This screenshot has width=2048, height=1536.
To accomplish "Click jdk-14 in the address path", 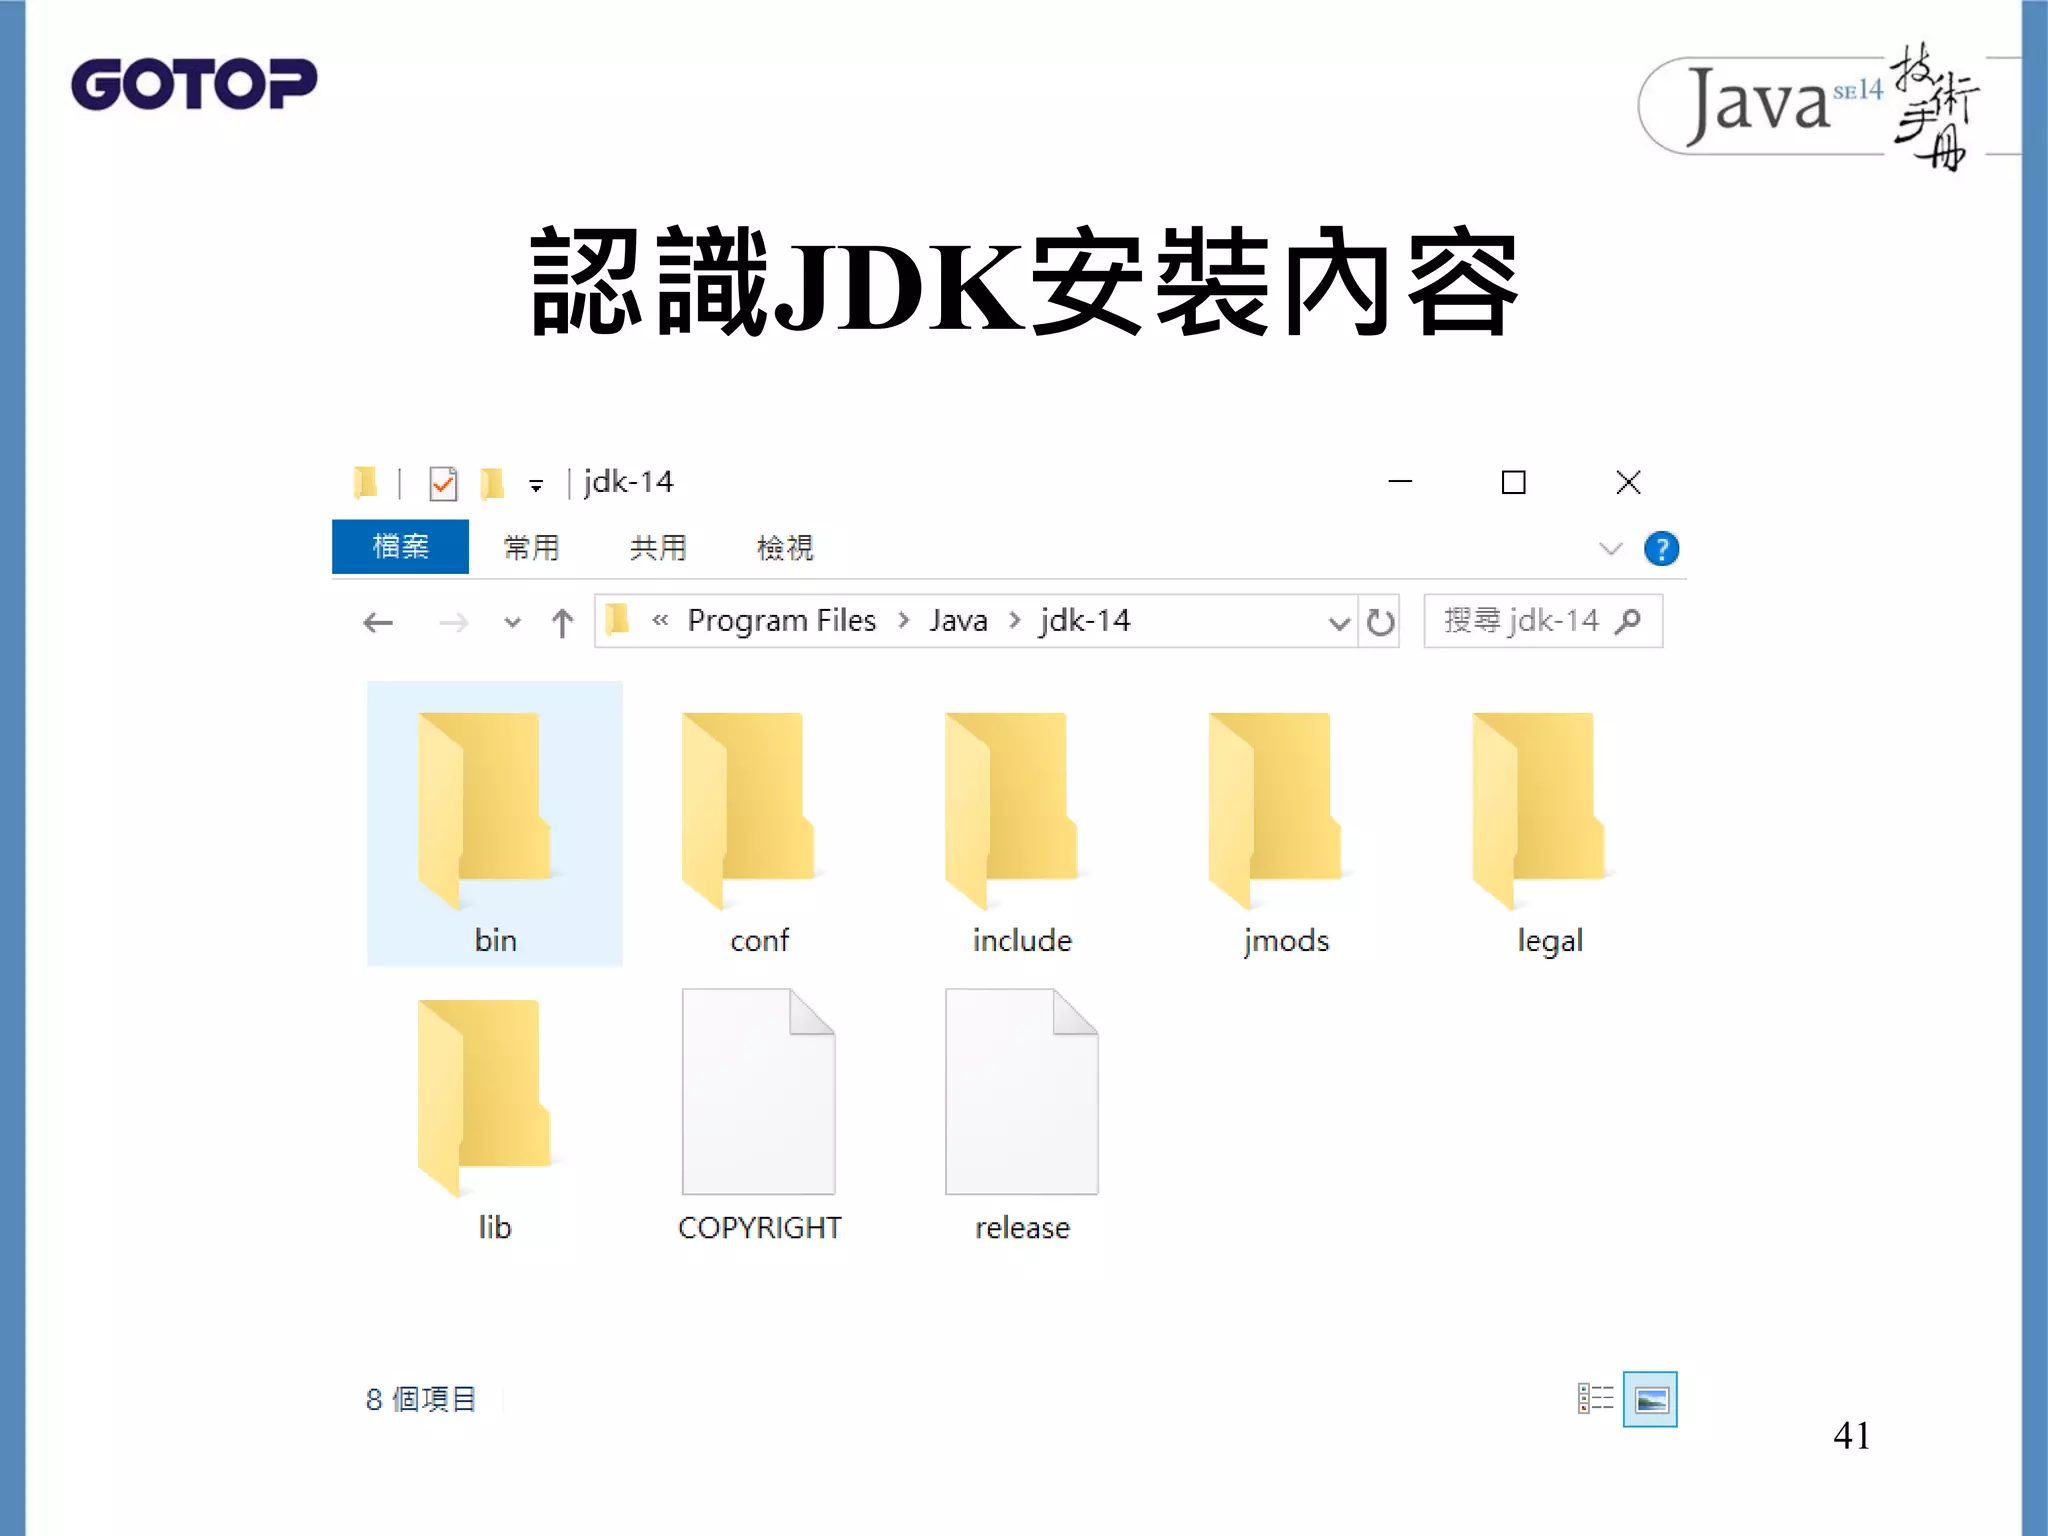I will point(1085,621).
